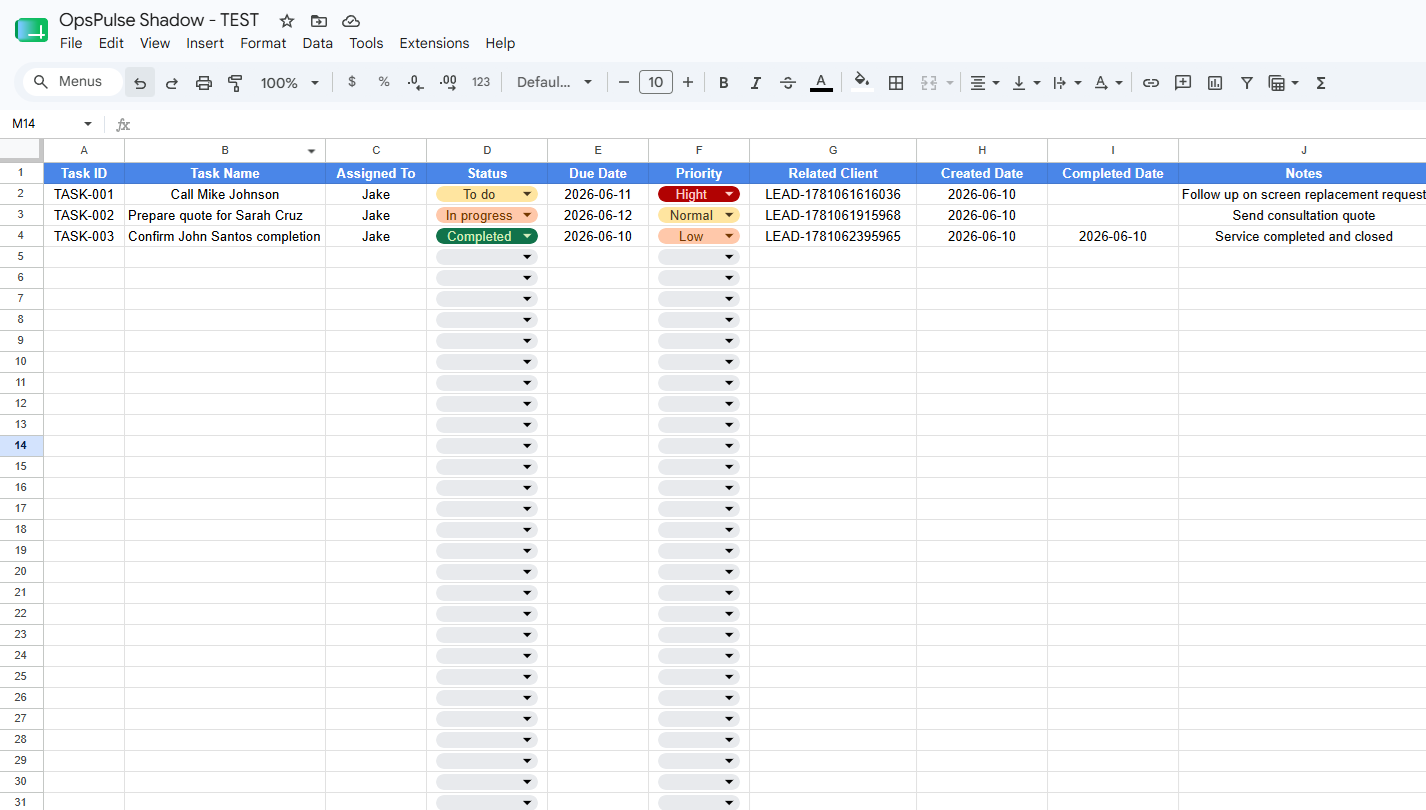Rename the document title OpsPulse Shadow - TEST
This screenshot has width=1426, height=810.
[159, 20]
